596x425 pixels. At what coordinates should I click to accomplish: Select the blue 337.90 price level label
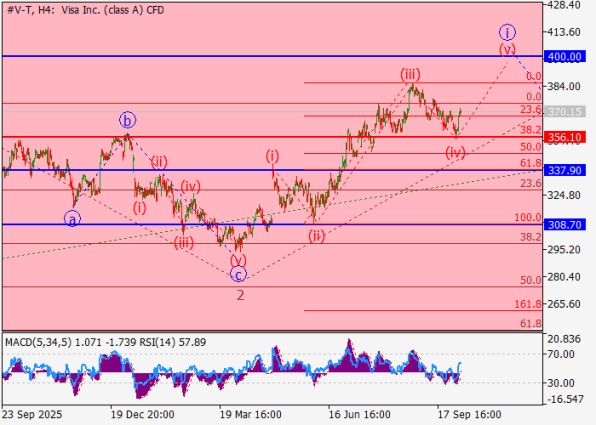[564, 170]
